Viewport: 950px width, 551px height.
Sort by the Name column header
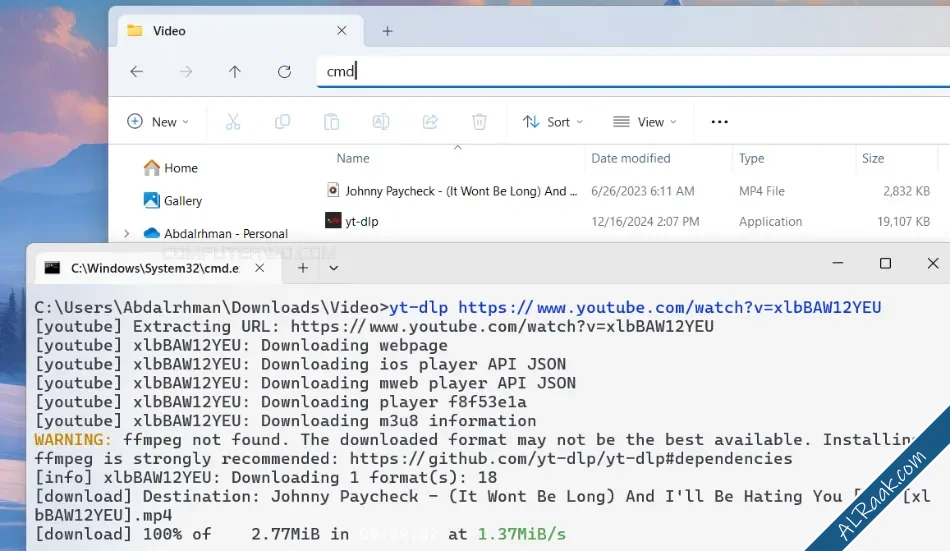click(x=353, y=158)
